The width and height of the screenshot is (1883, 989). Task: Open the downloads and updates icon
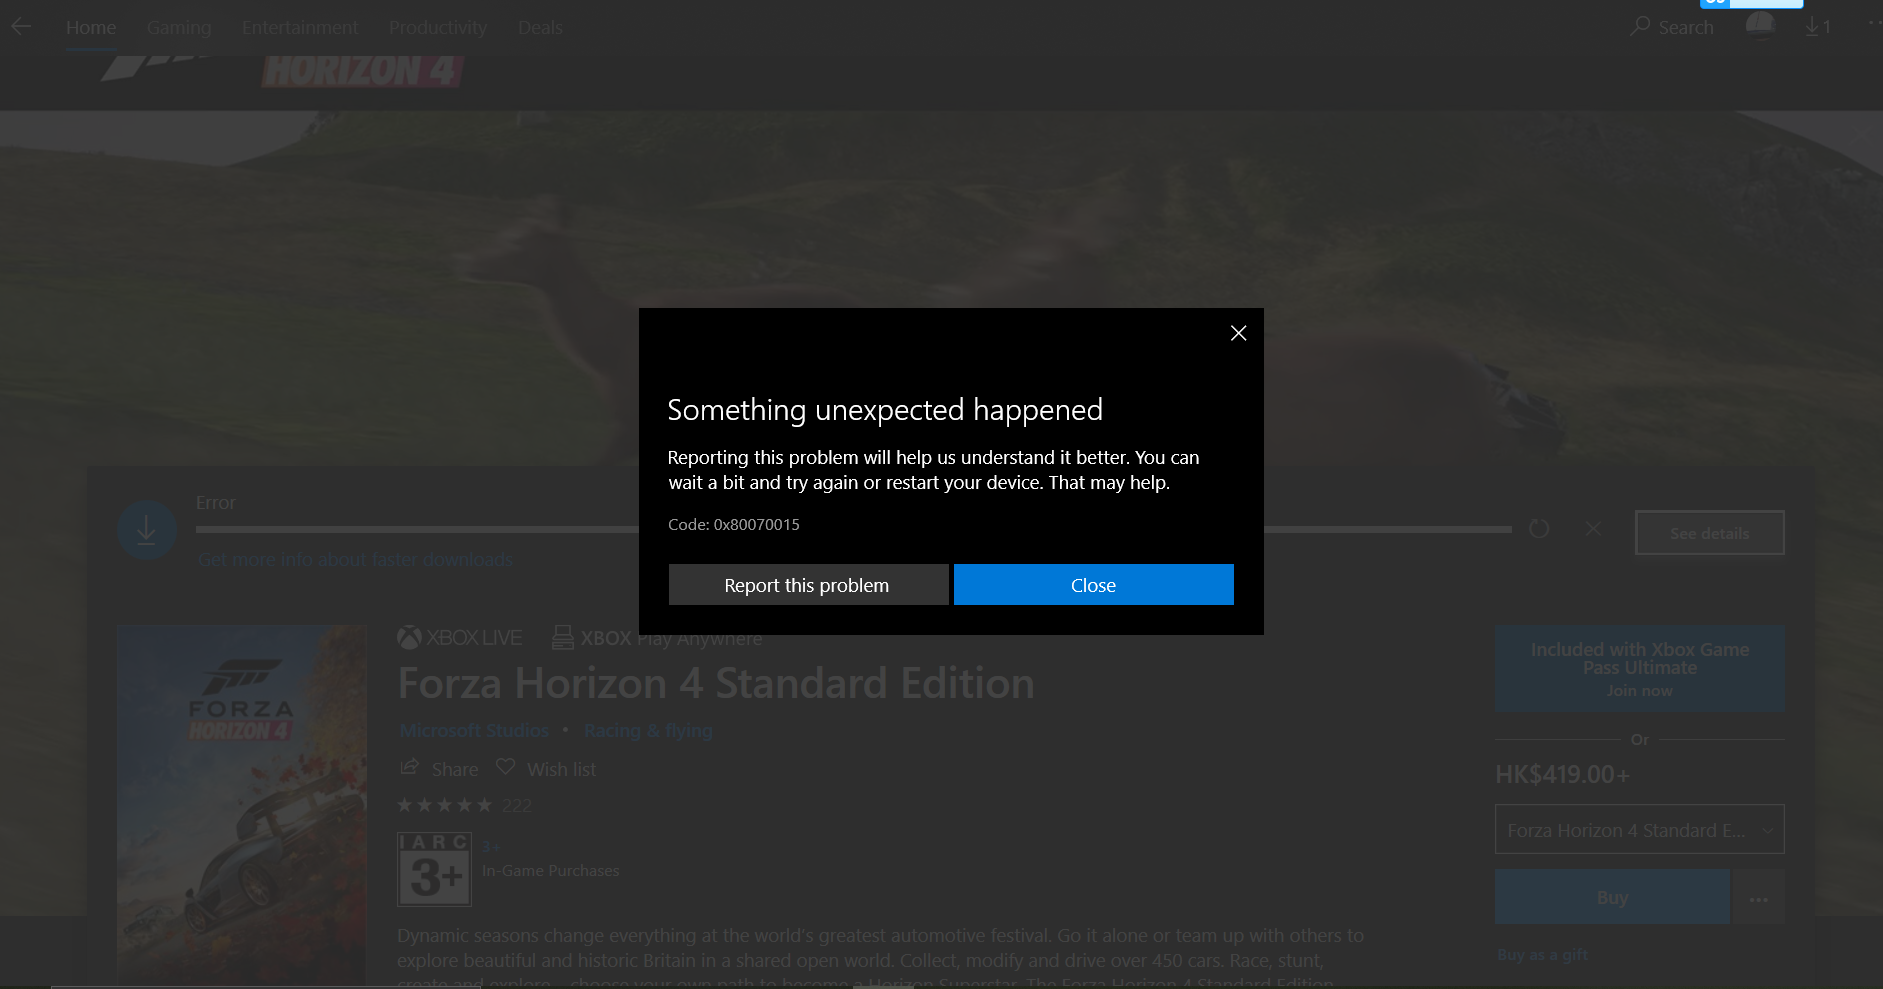[x=1818, y=27]
